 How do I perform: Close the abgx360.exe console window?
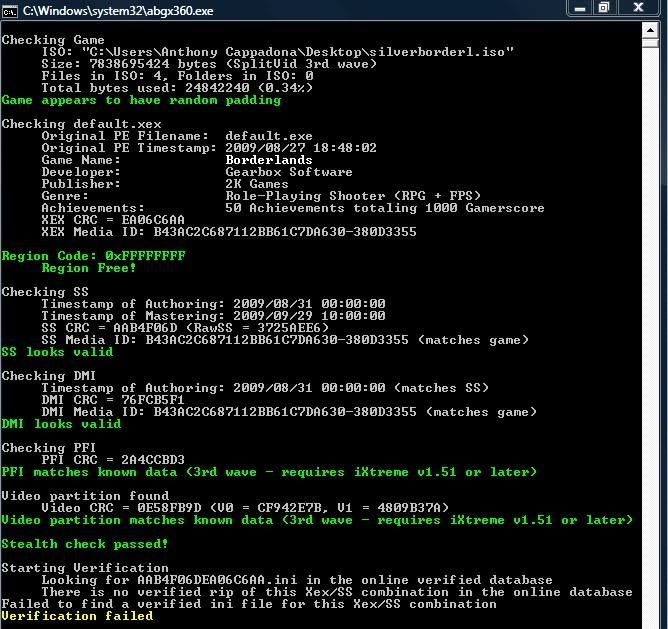click(638, 8)
